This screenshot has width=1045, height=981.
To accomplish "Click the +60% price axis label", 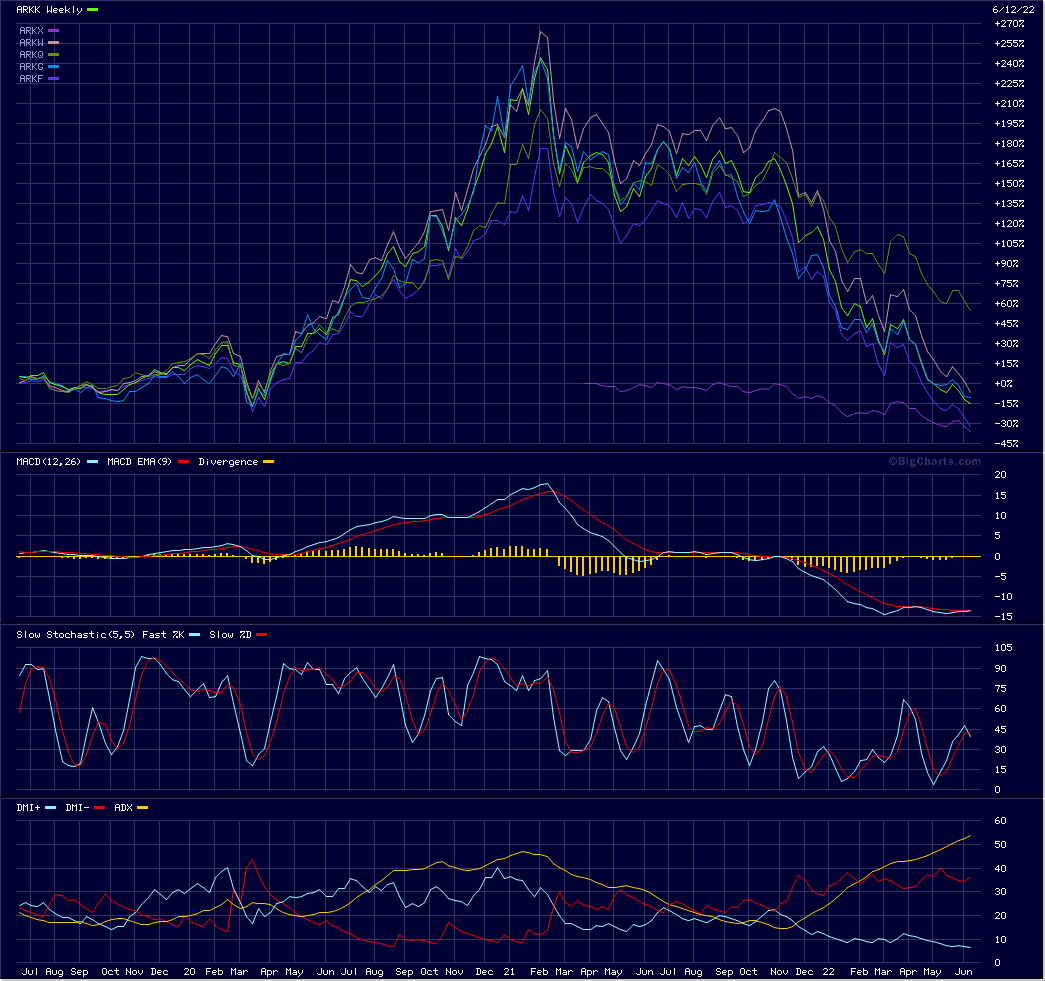I will pyautogui.click(x=1006, y=304).
